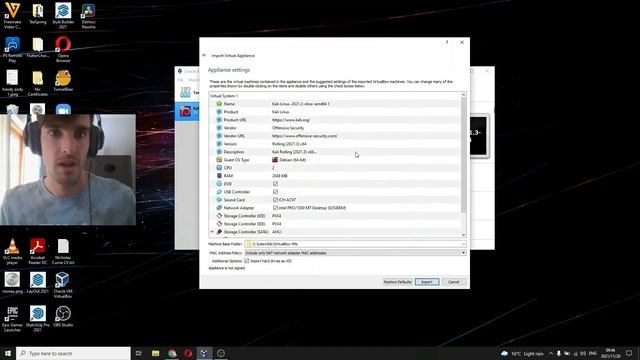The width and height of the screenshot is (640, 360).
Task: Select the Description row value
Action: tap(294, 152)
